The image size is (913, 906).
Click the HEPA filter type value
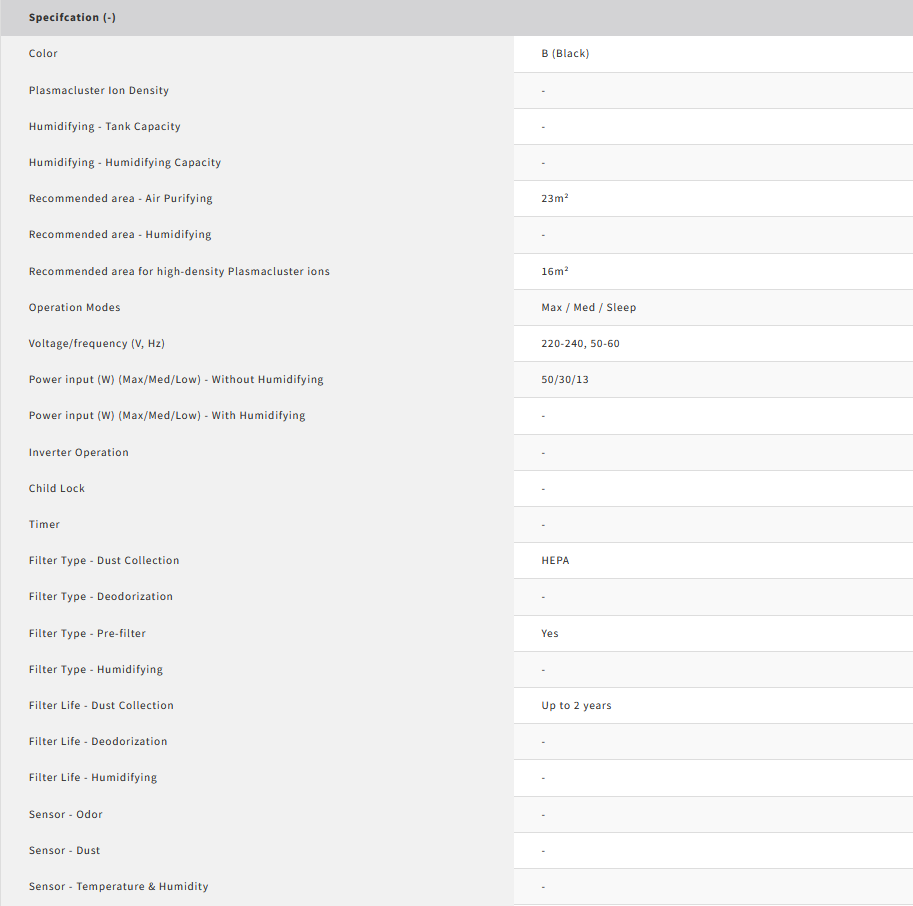pyautogui.click(x=555, y=561)
